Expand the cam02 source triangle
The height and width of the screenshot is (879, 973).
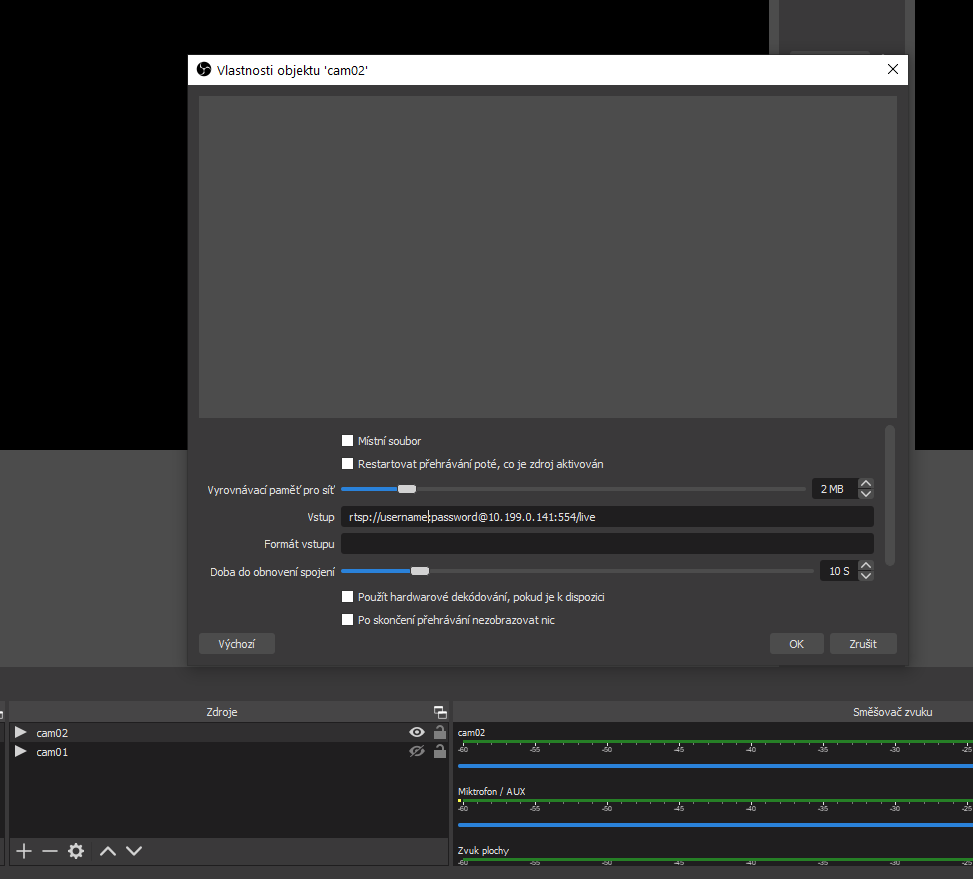[20, 733]
